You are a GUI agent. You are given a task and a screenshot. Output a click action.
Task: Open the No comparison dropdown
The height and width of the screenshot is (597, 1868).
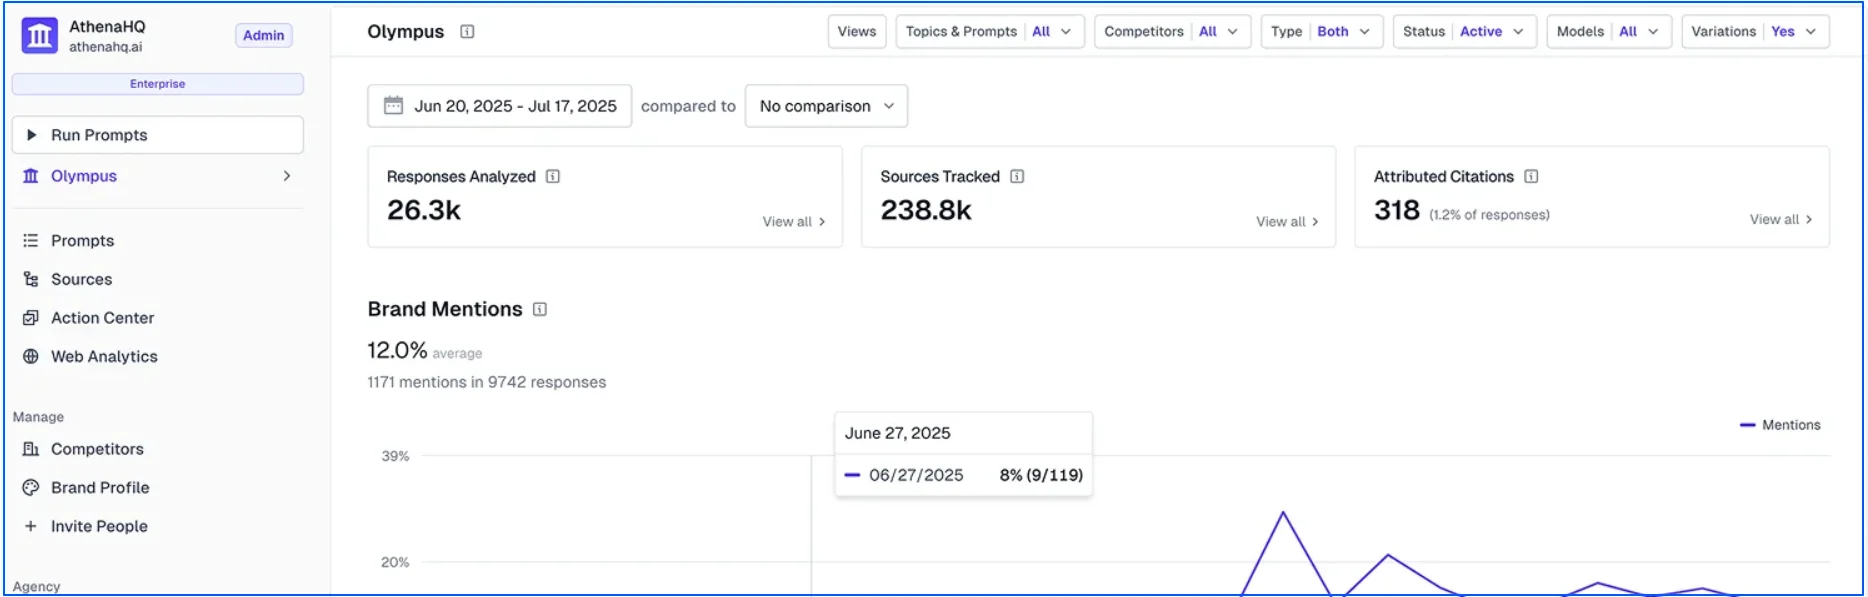(x=826, y=106)
